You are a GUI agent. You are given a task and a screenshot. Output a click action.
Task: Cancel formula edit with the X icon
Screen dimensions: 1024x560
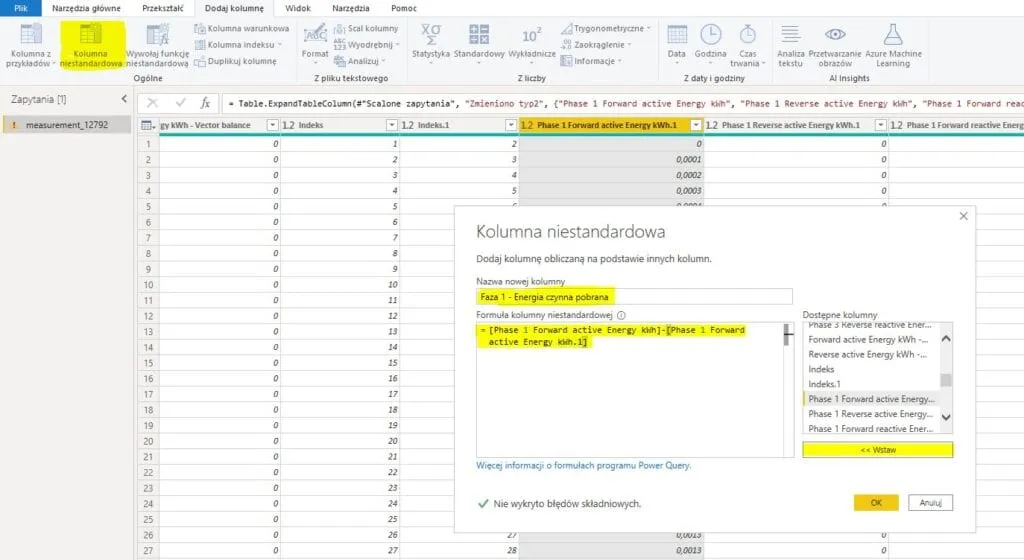click(152, 102)
